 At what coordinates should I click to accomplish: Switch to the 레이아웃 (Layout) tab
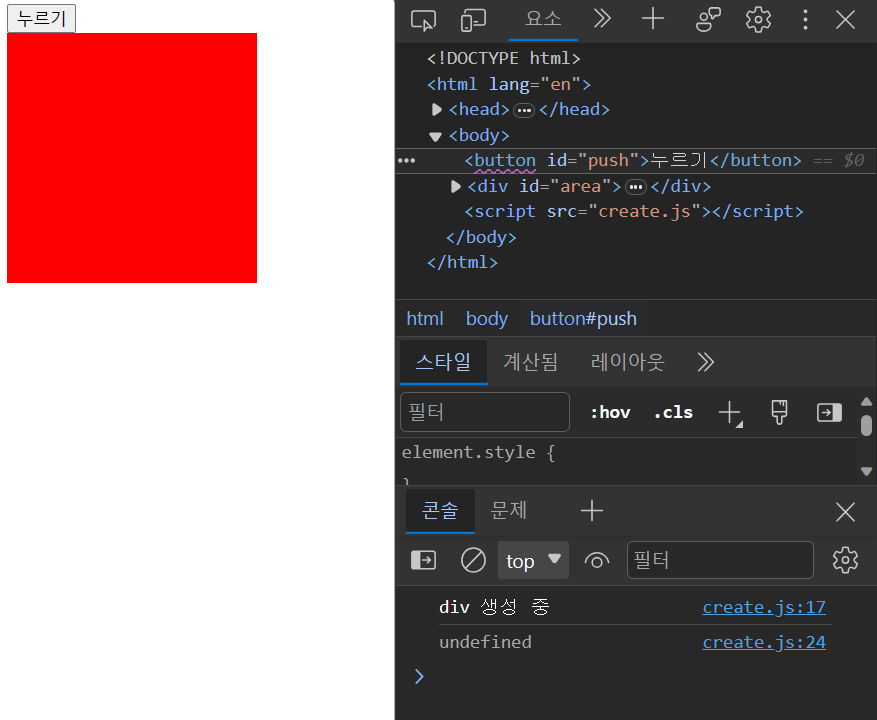(628, 362)
